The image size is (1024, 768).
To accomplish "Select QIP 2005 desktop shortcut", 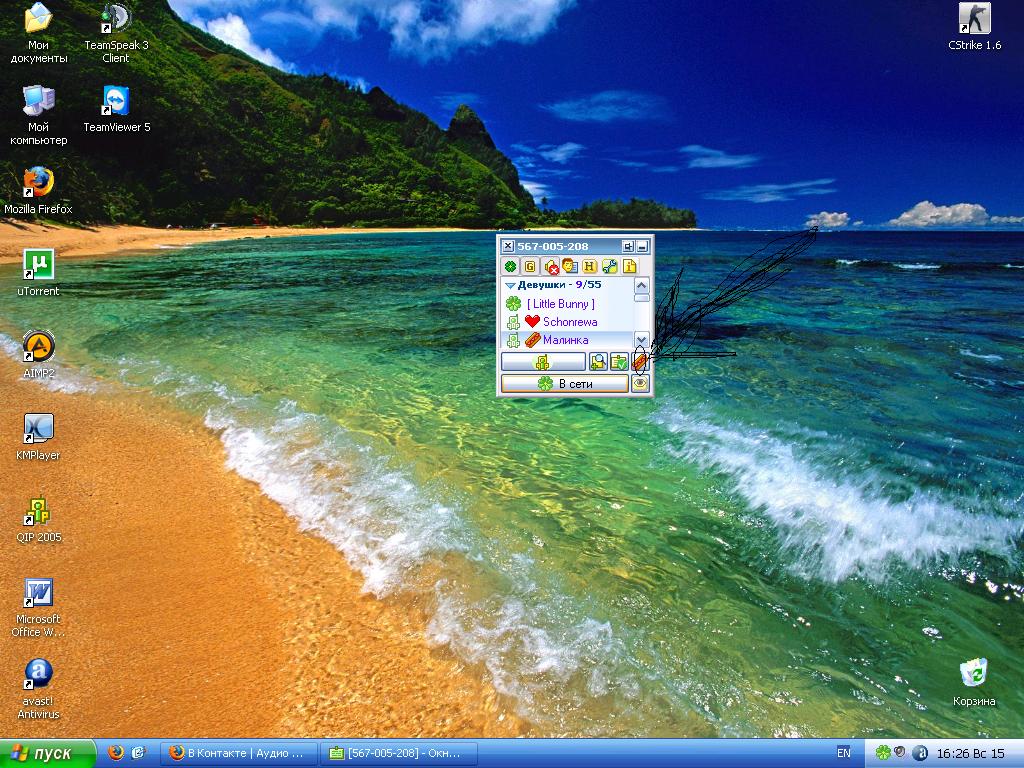I will click(39, 520).
